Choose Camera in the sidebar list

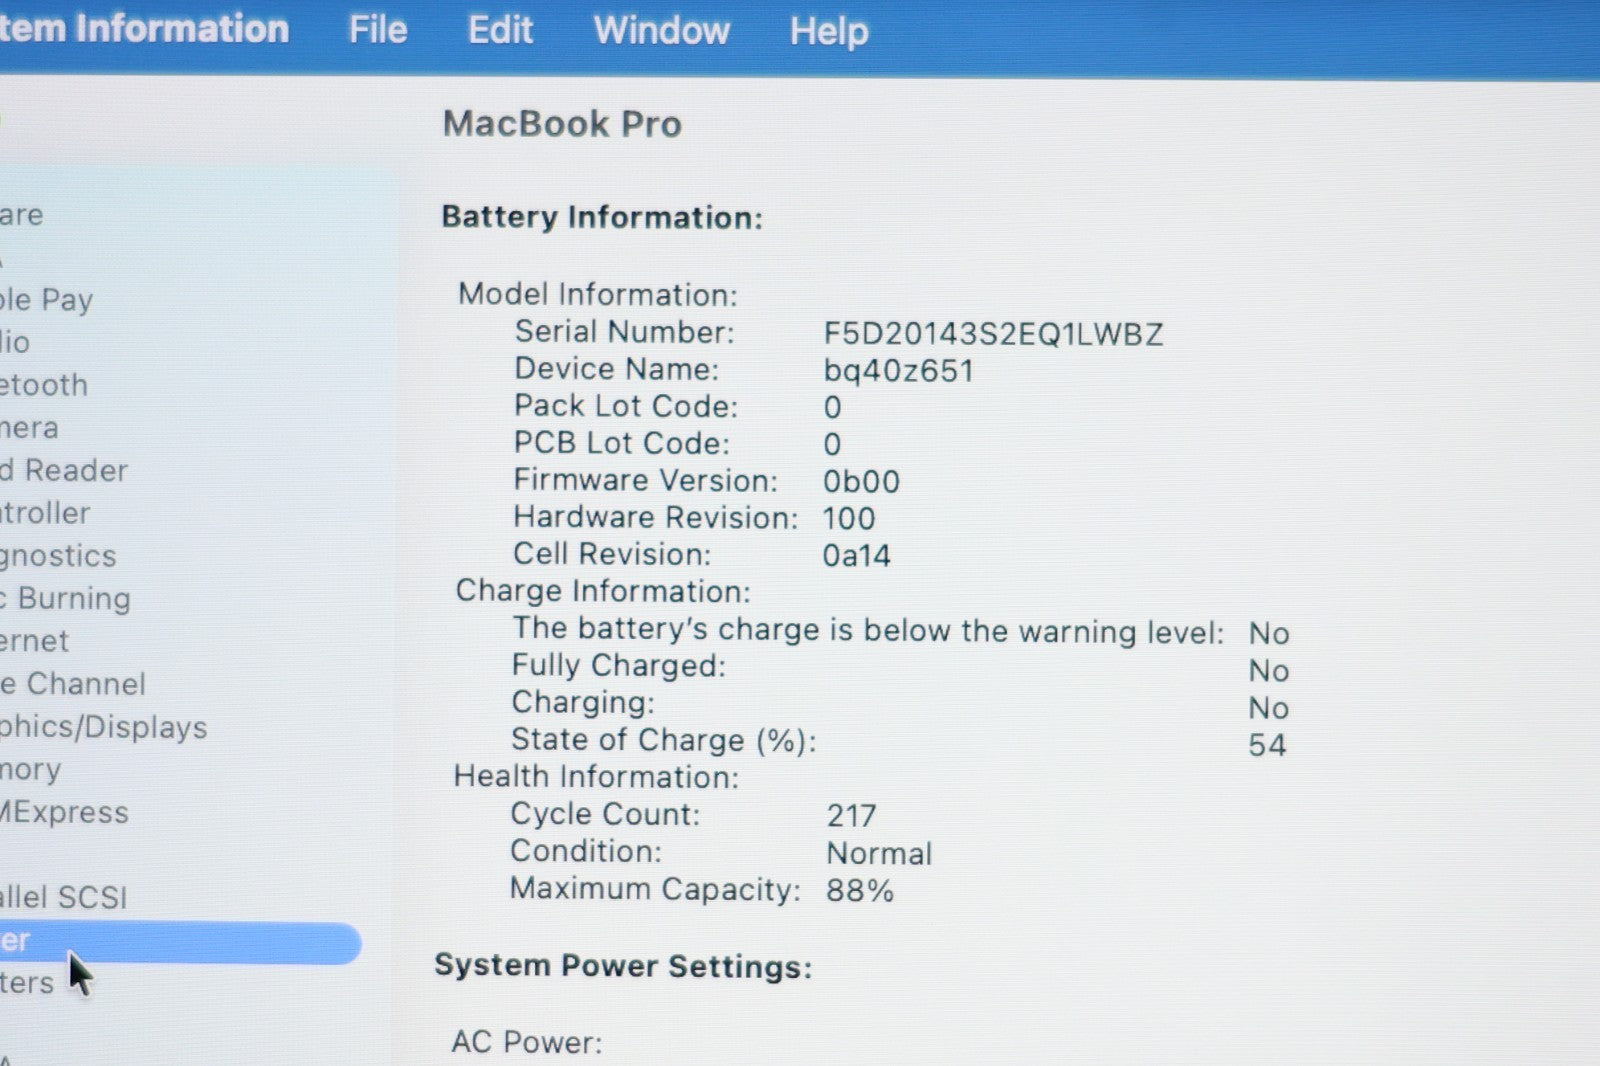30,428
